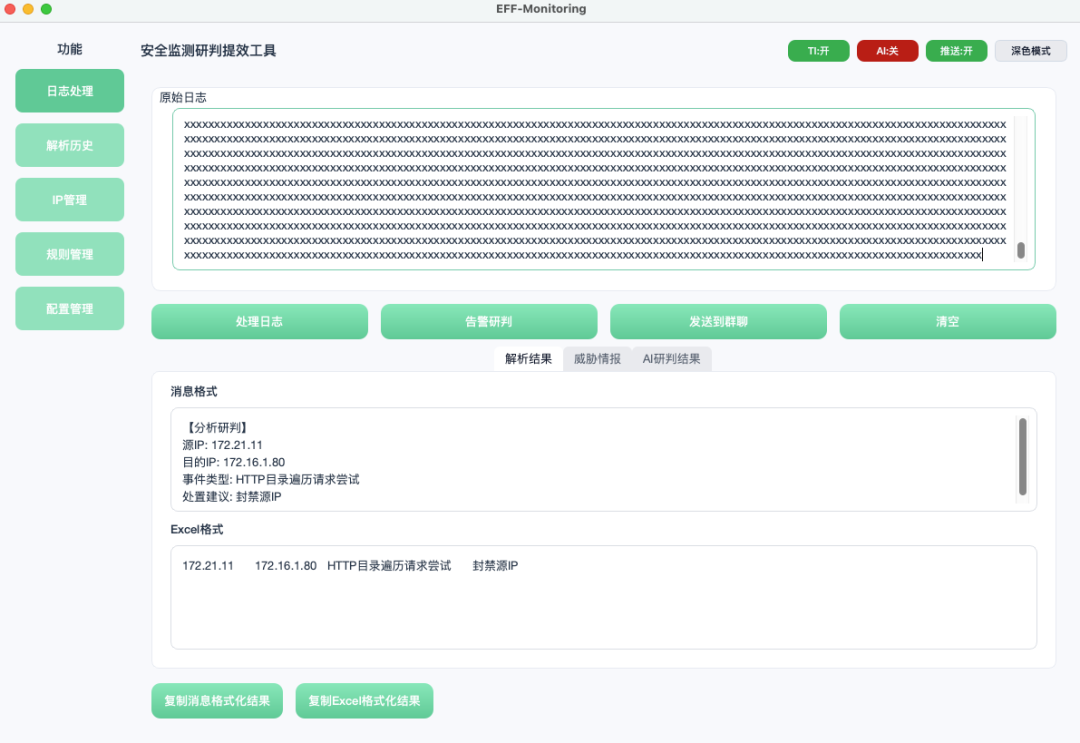Switch to the 威胁情报 tab
1080x743 pixels.
(x=597, y=359)
